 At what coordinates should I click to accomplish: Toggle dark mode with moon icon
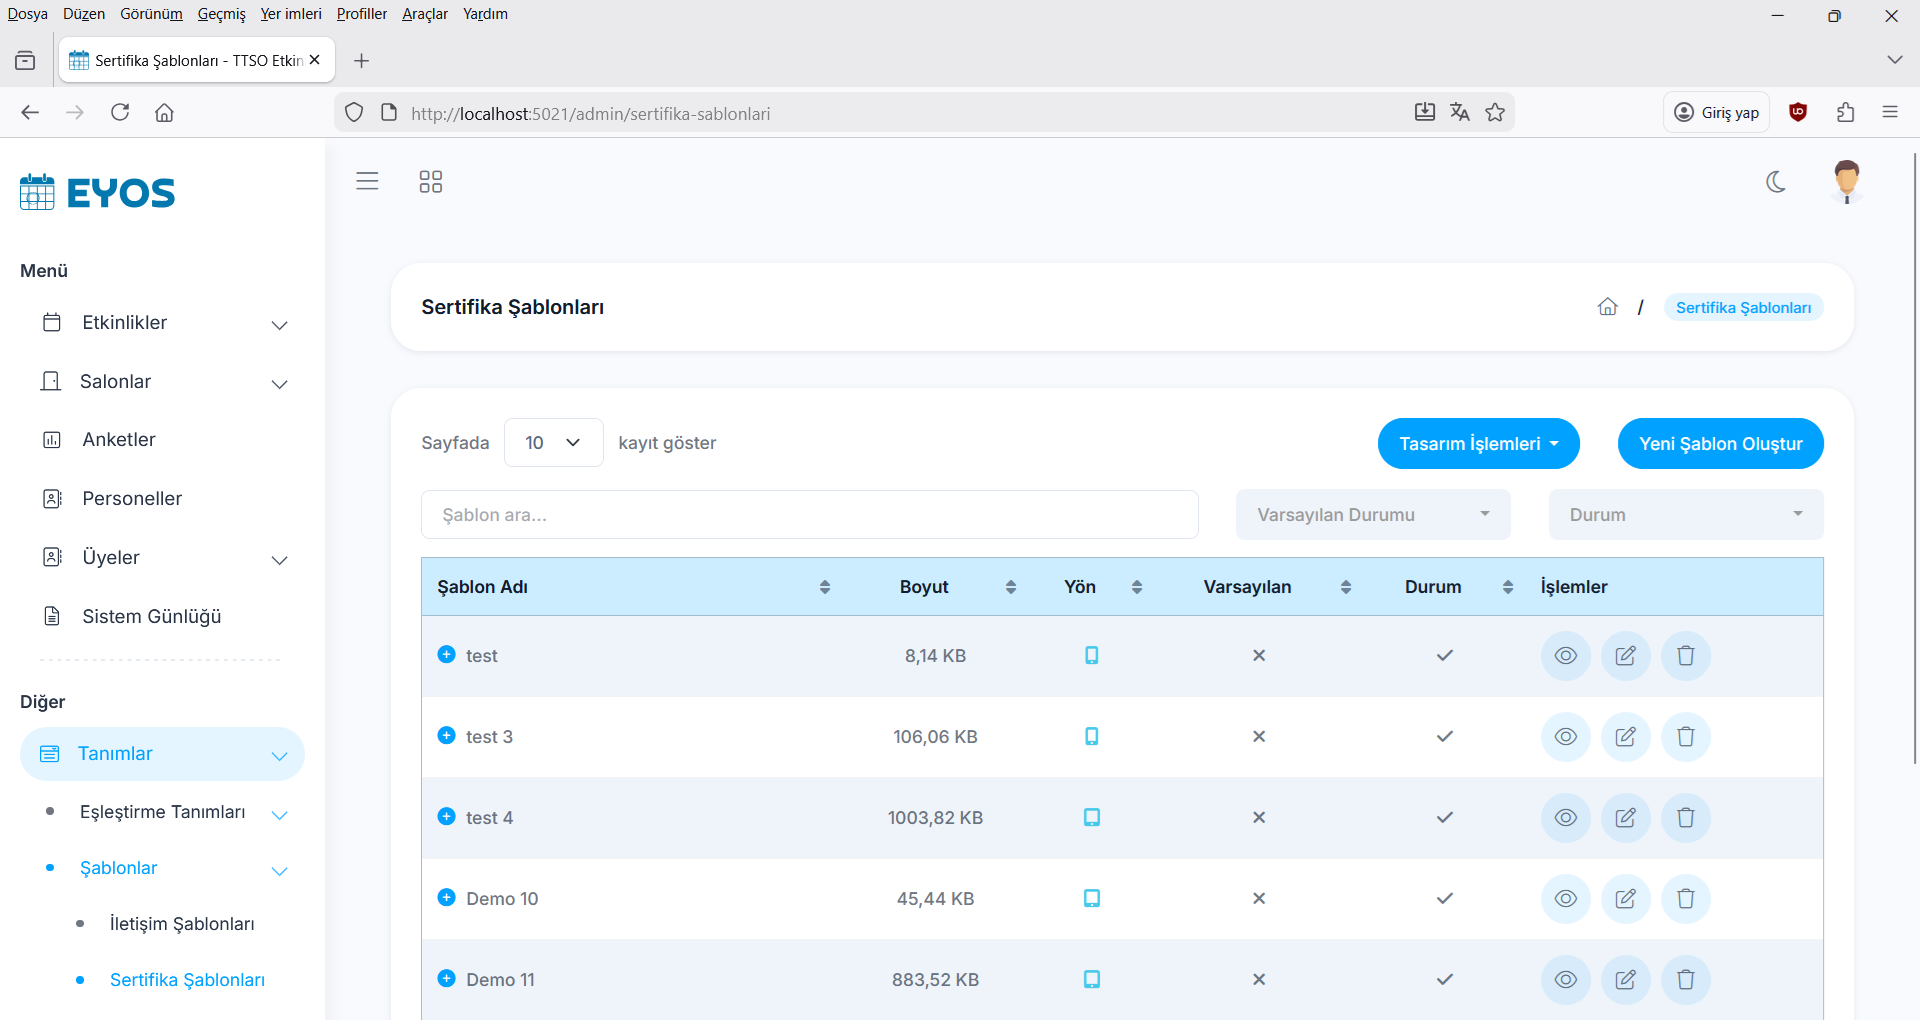coord(1776,181)
